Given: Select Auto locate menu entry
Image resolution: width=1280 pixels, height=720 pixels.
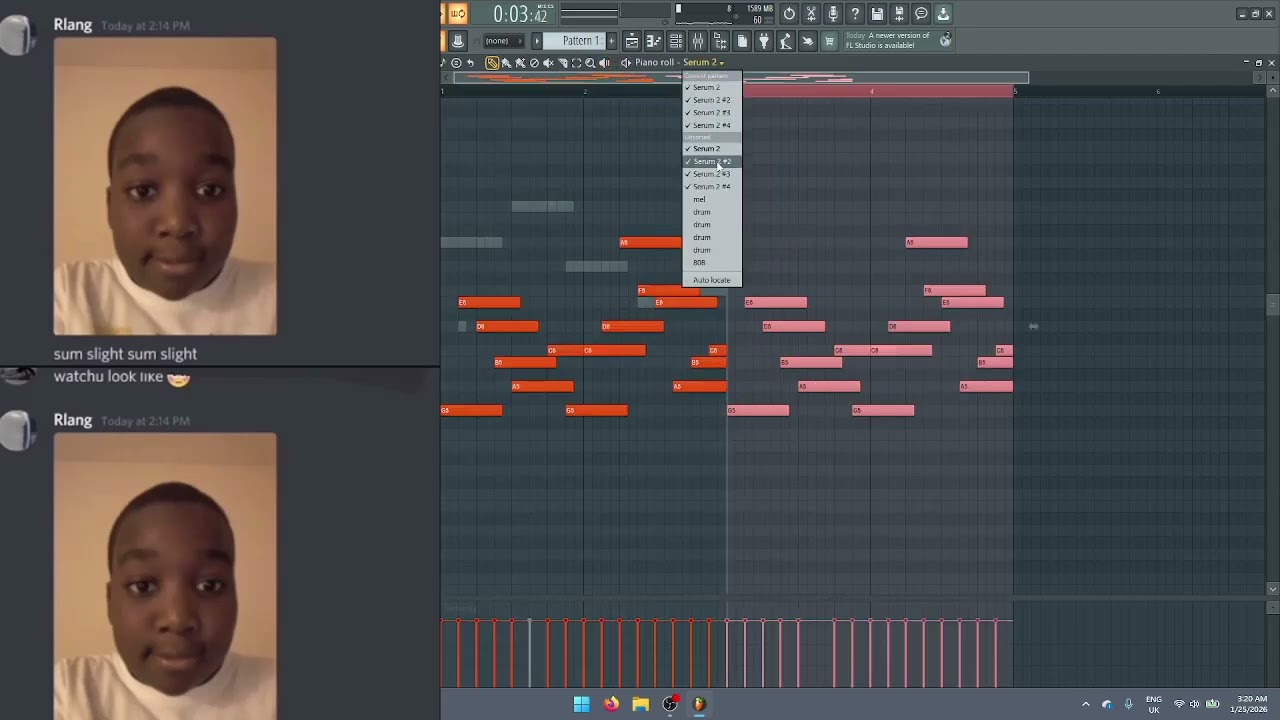Looking at the screenshot, I should click(x=712, y=280).
